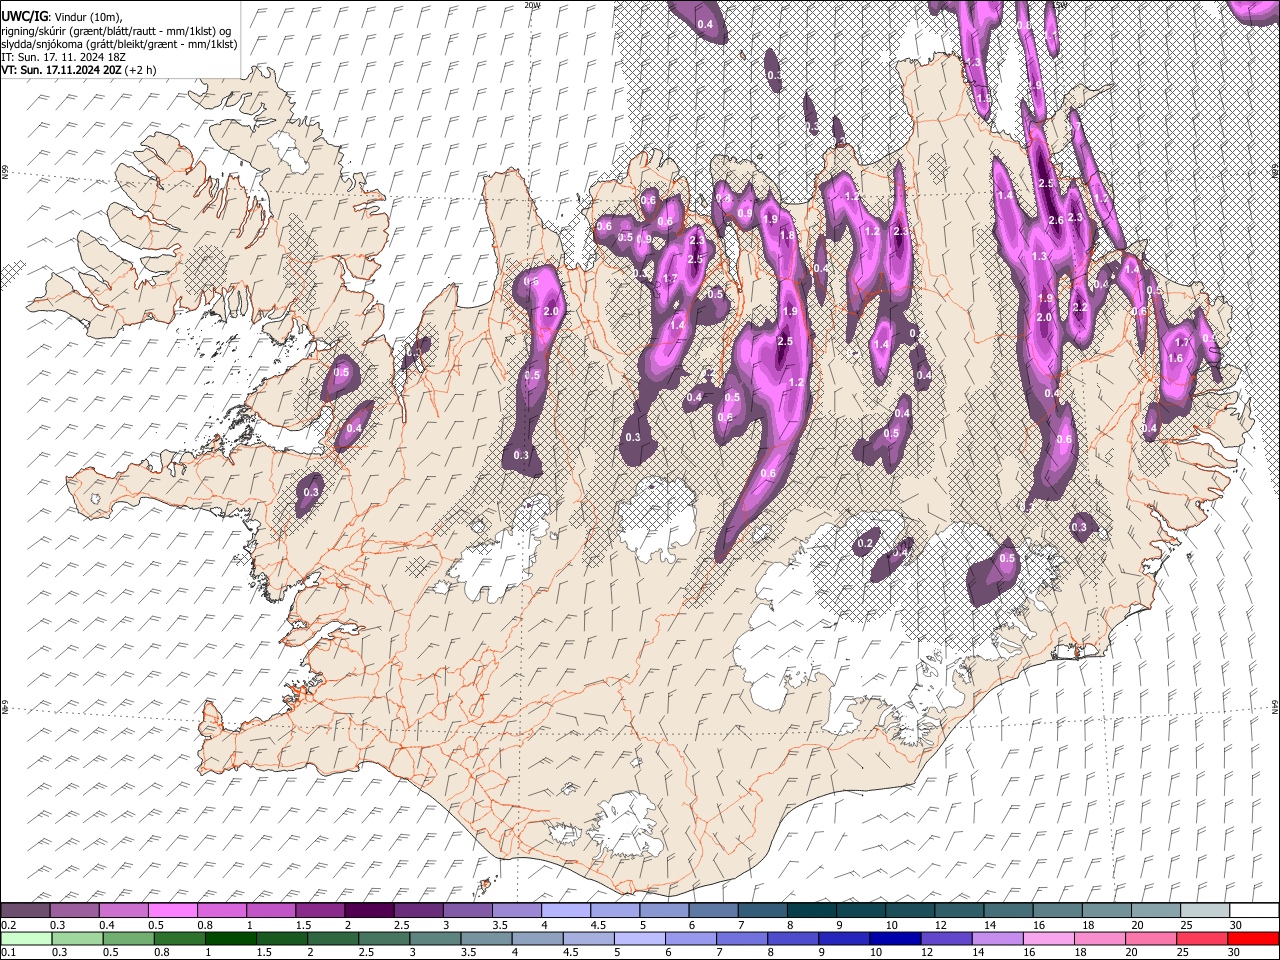Click the '2.2' precipitation value on the map
Viewport: 1280px width, 960px height.
tap(1079, 307)
